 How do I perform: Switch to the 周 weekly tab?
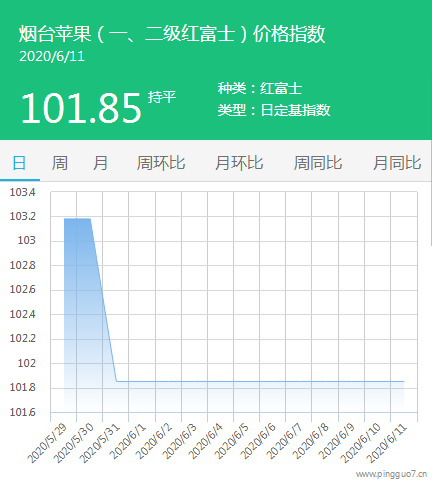60,163
